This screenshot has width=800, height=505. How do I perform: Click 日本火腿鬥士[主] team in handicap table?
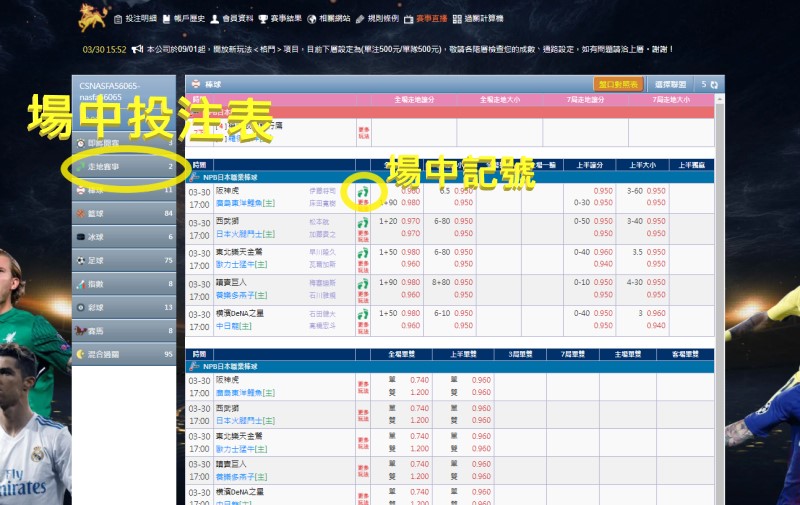point(245,234)
